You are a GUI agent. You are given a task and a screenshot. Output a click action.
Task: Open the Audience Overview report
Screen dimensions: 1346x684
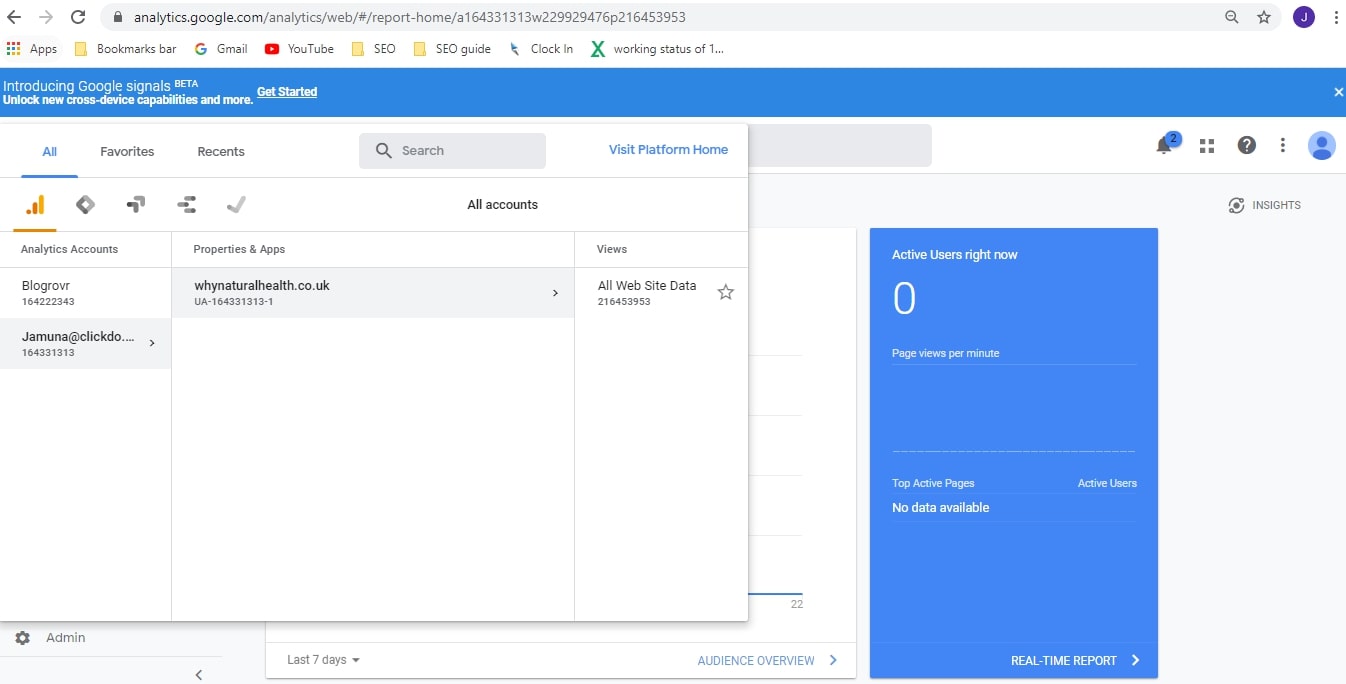[755, 660]
